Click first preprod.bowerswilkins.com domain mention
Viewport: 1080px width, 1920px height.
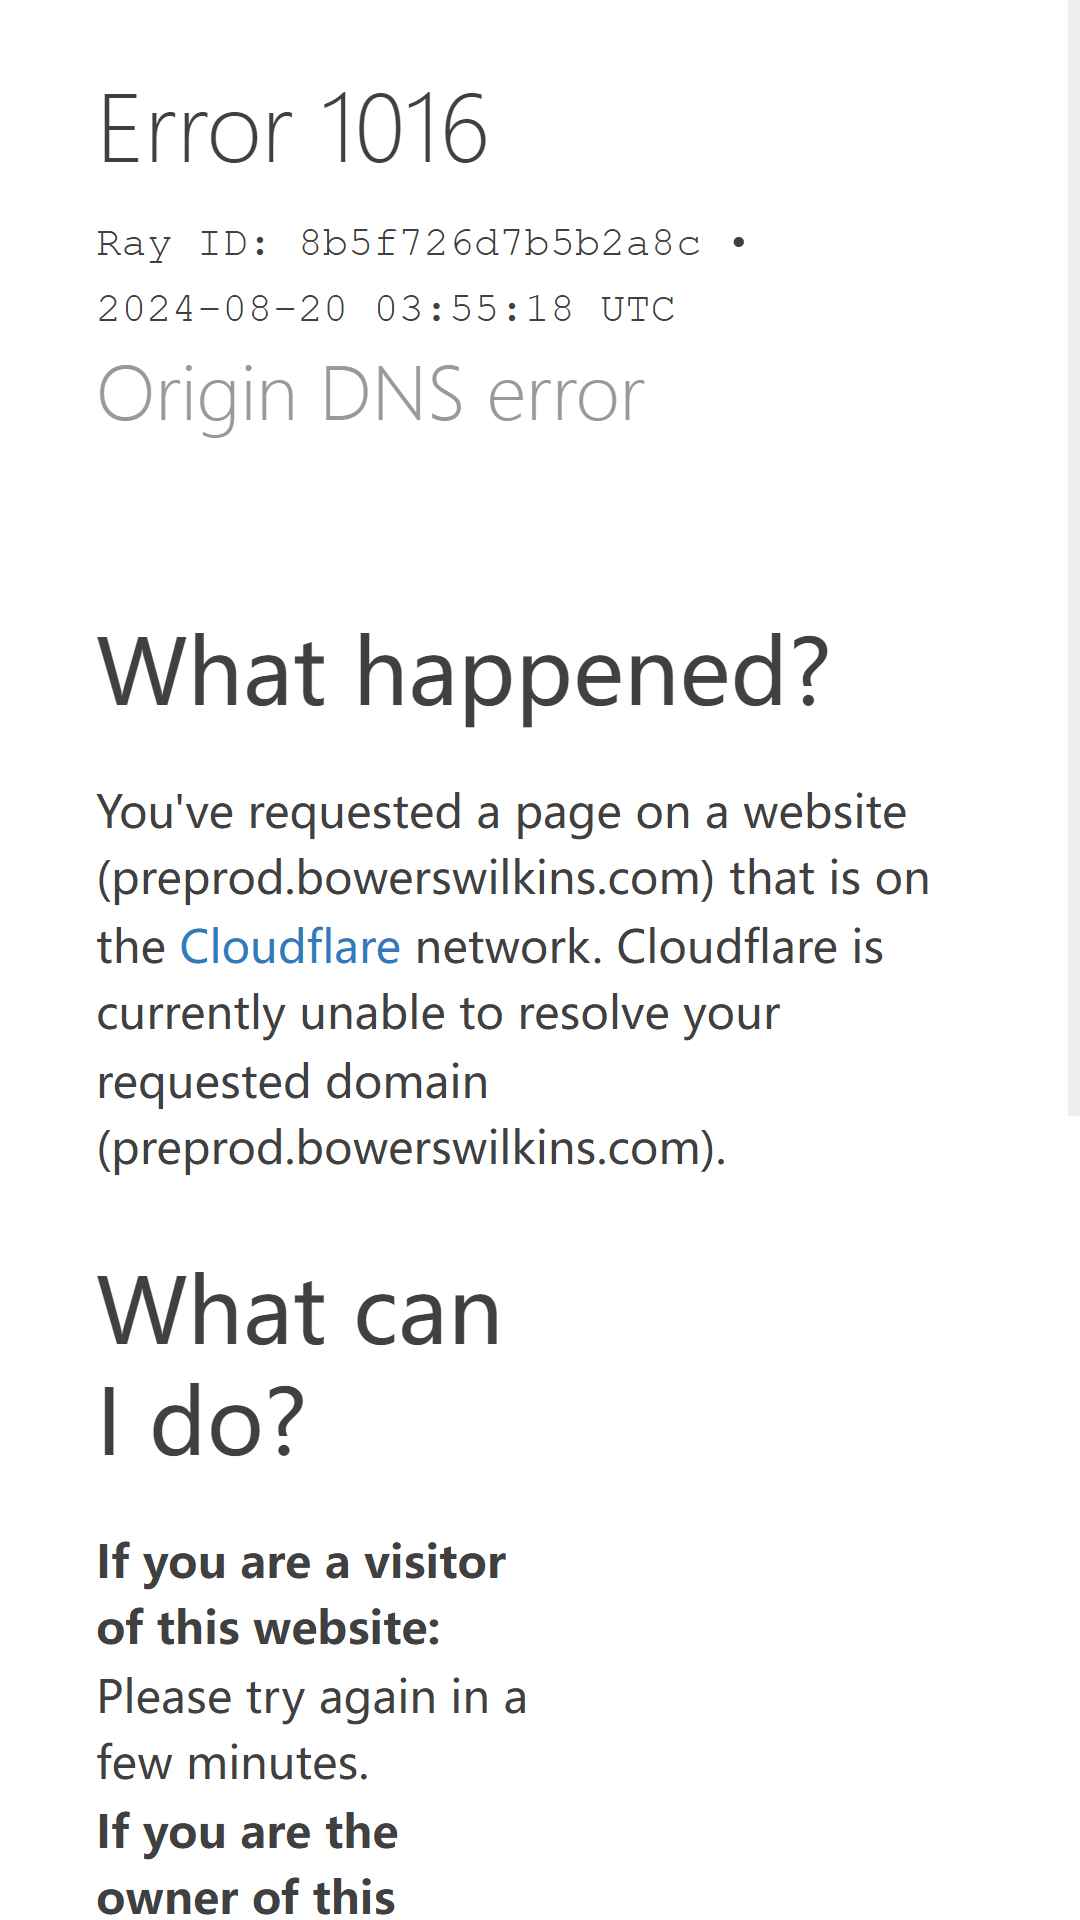(x=405, y=879)
